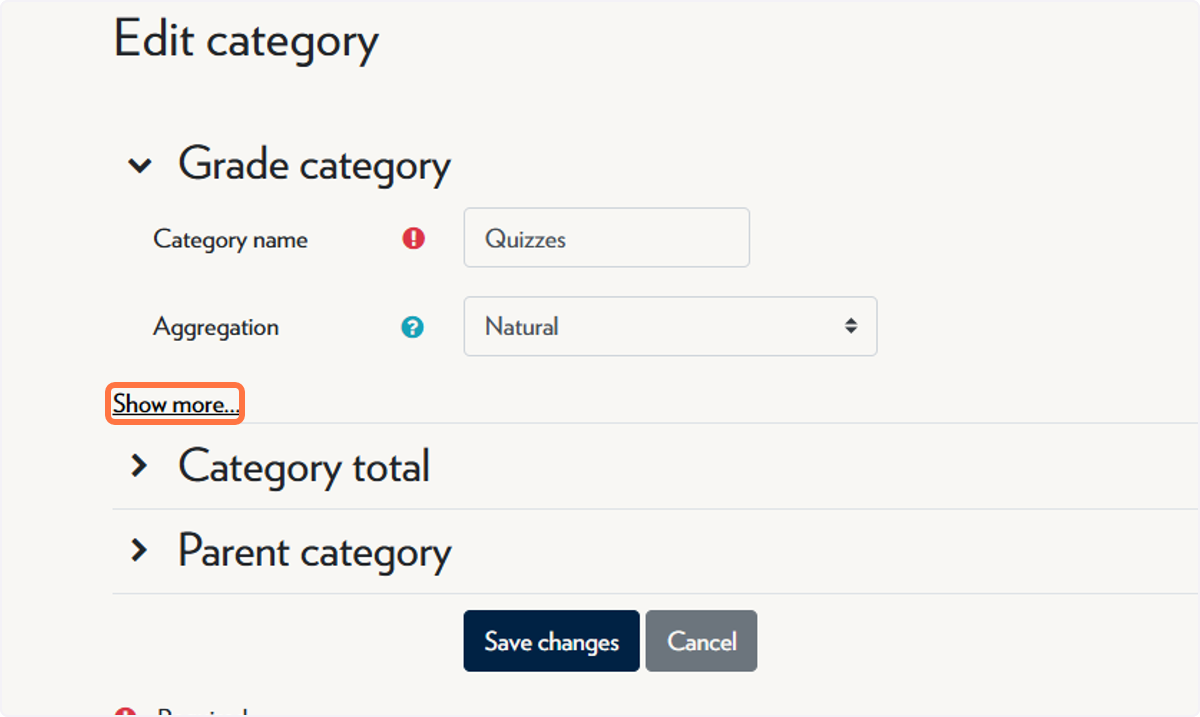Cancel editing the category
1200x717 pixels.
(x=701, y=641)
